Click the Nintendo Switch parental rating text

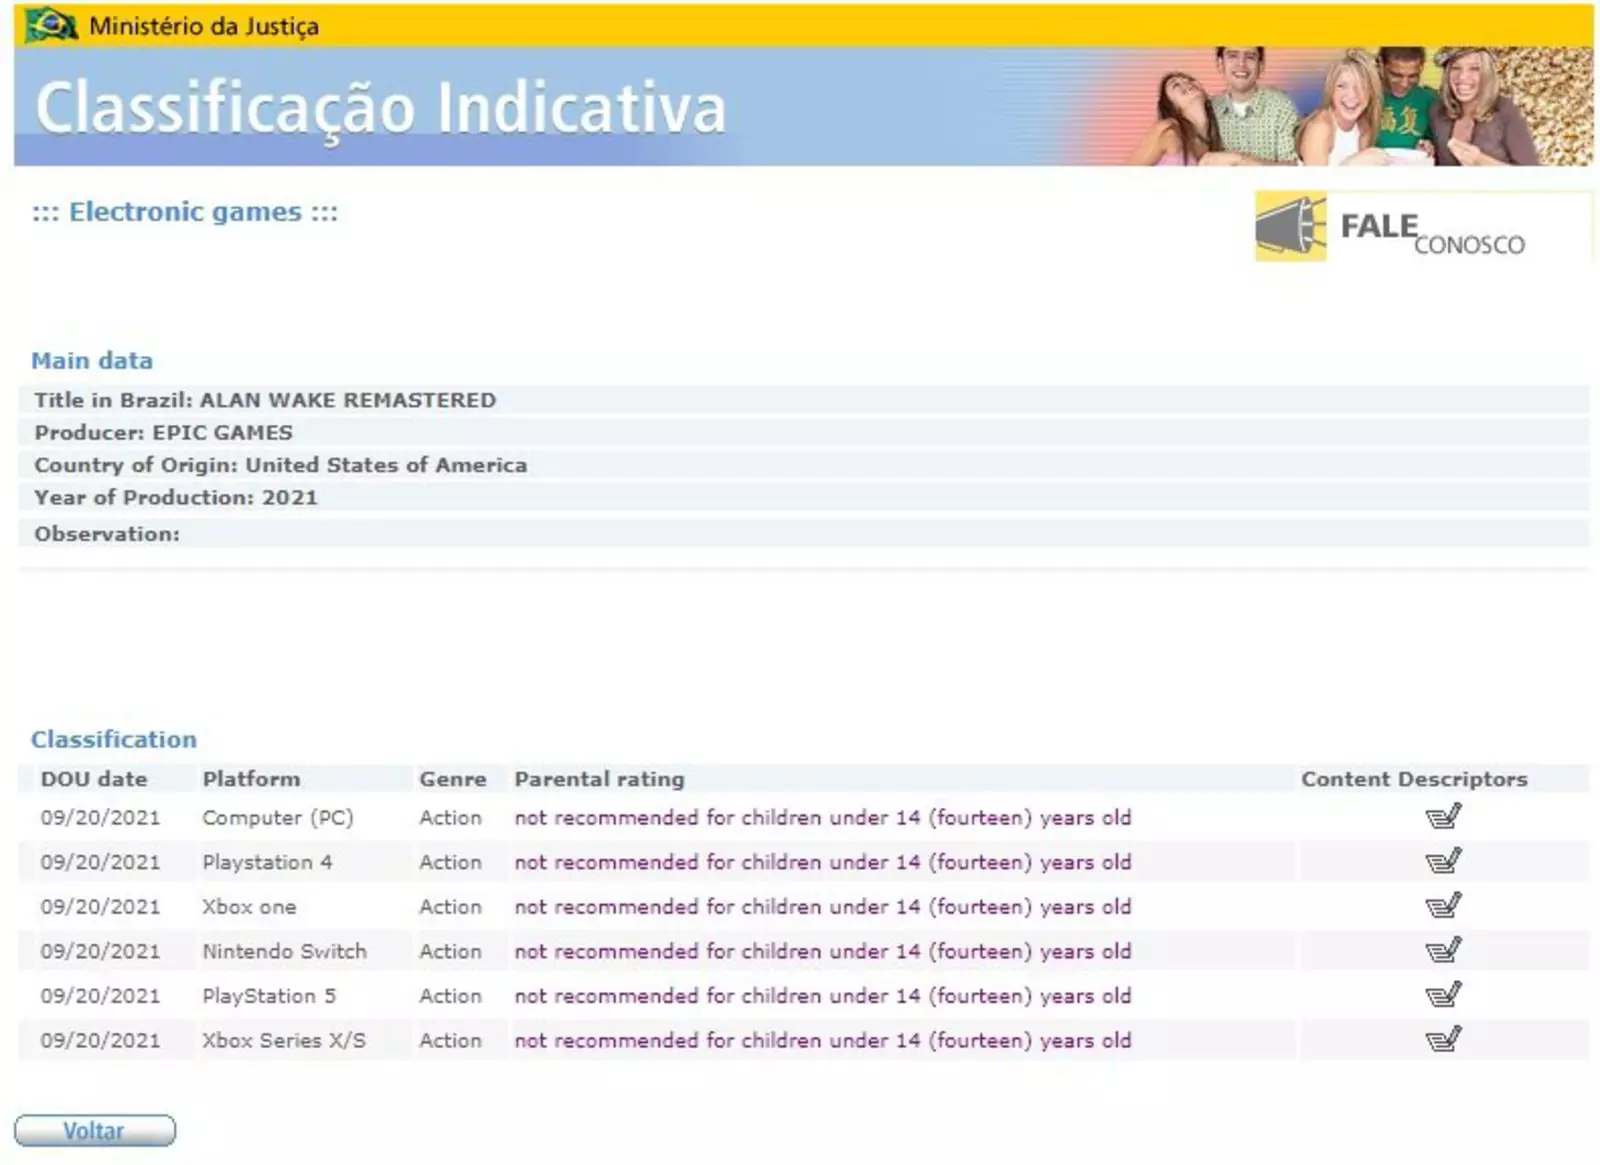pos(822,952)
